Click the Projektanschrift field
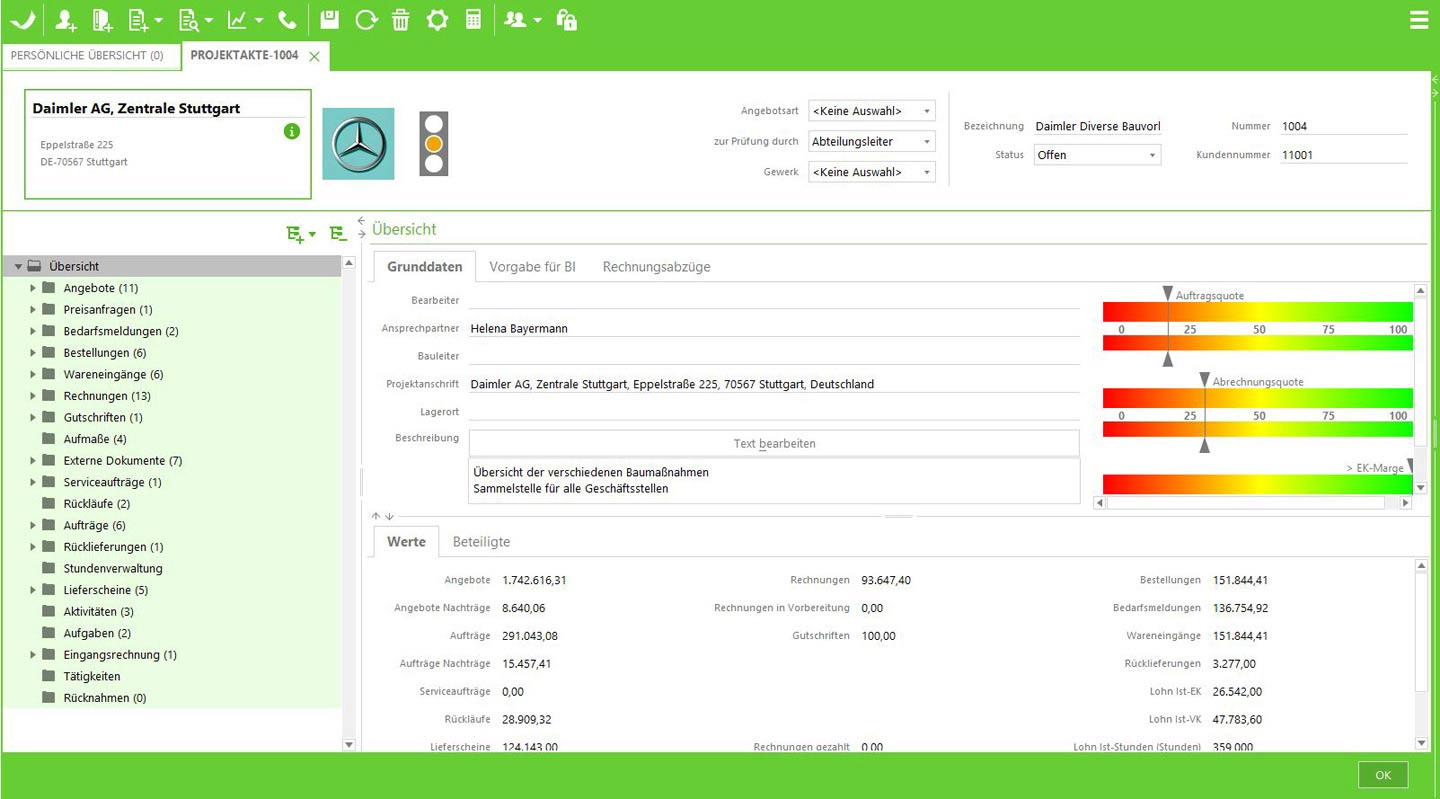The image size is (1440, 799). click(774, 384)
